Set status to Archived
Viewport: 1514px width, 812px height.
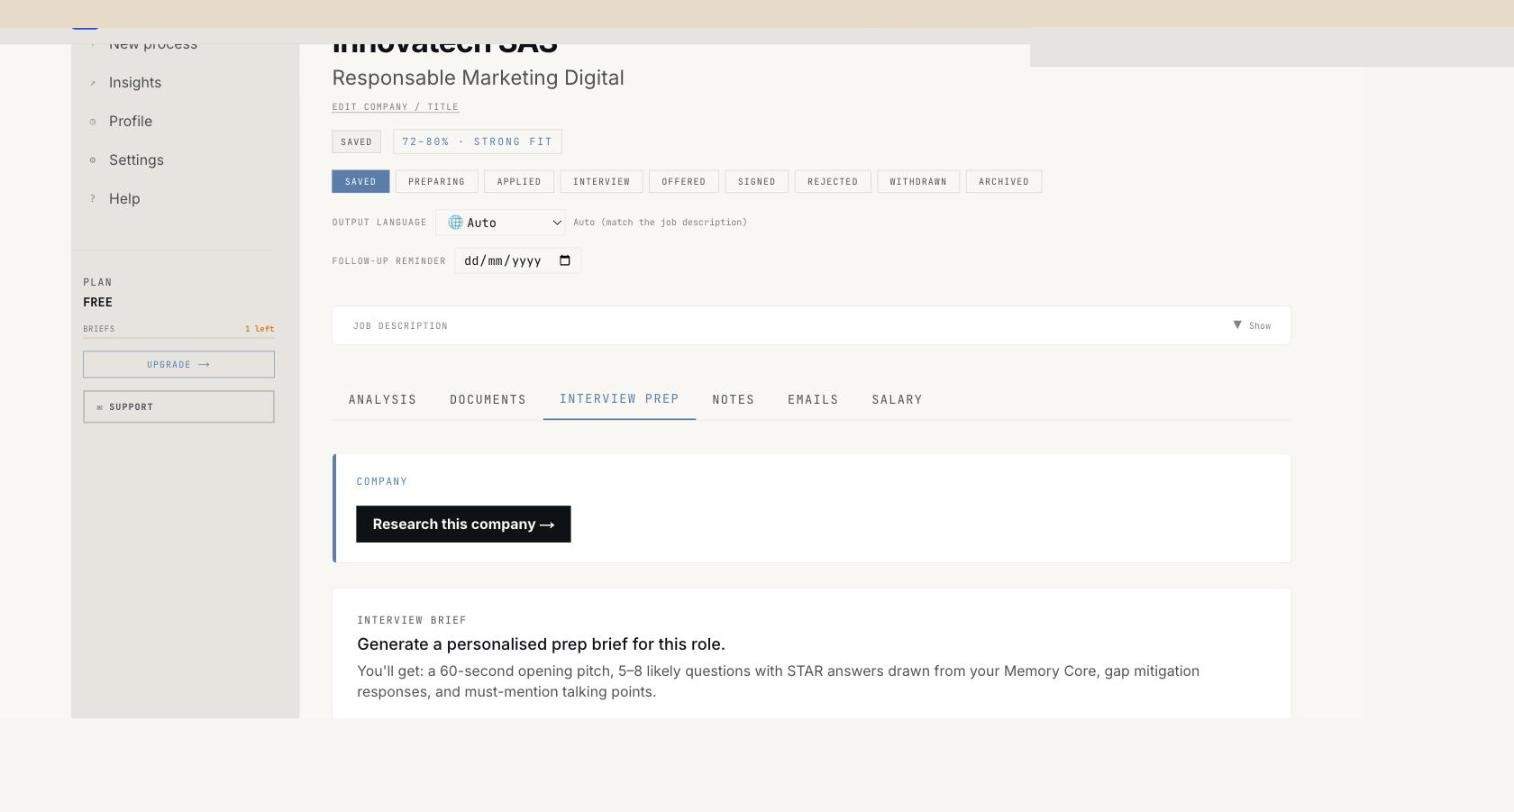point(1004,182)
